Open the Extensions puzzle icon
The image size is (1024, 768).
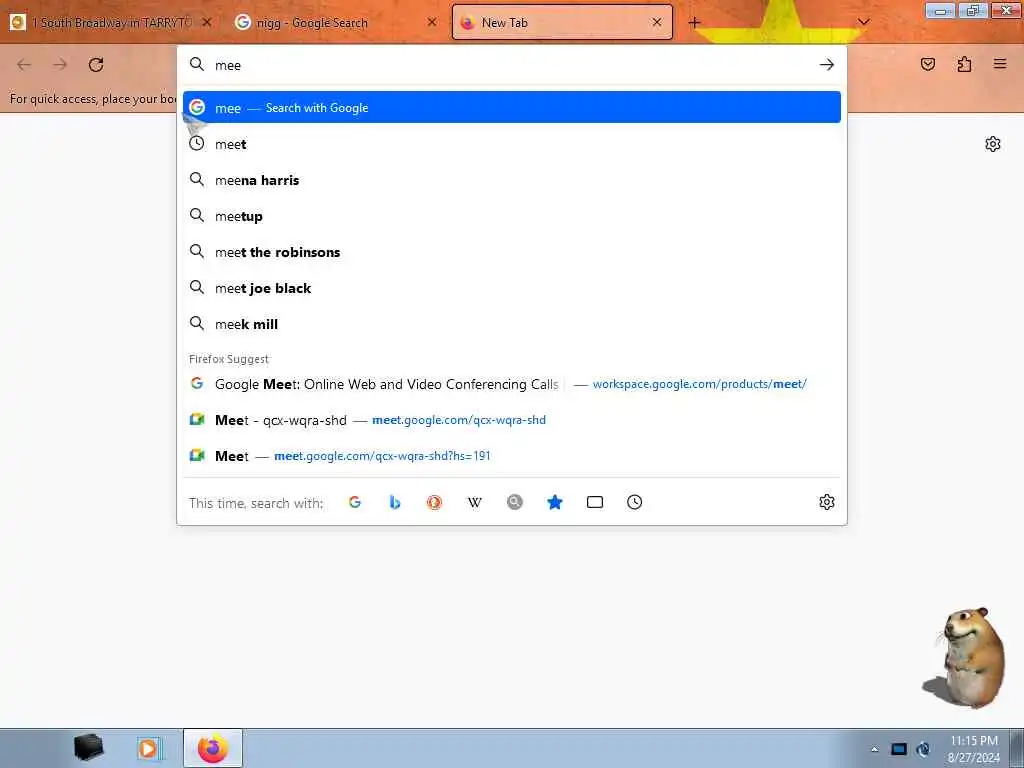(x=964, y=64)
